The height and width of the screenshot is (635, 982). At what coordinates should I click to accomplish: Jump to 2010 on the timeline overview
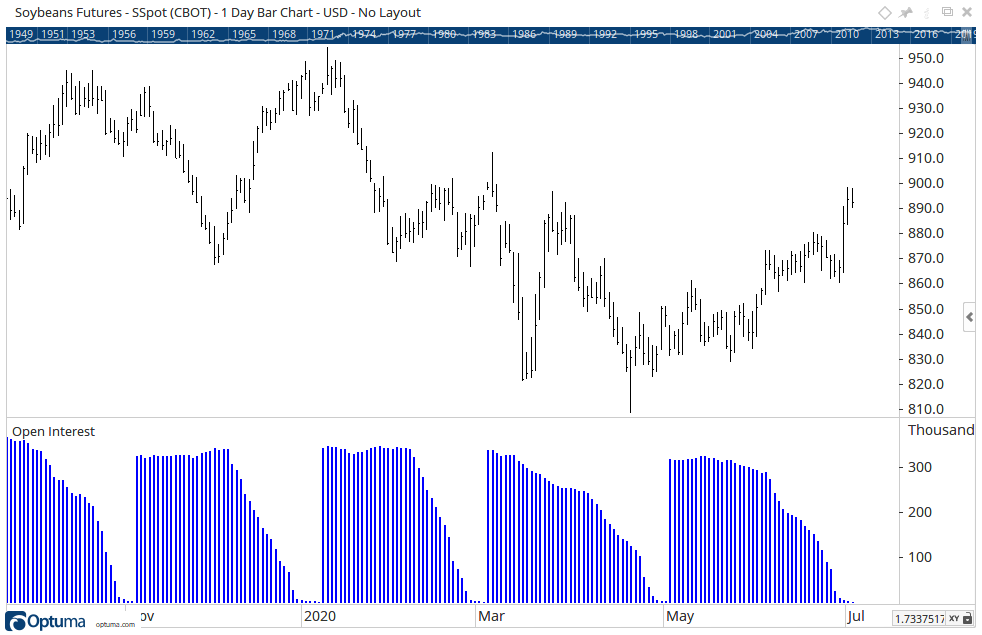coord(847,34)
